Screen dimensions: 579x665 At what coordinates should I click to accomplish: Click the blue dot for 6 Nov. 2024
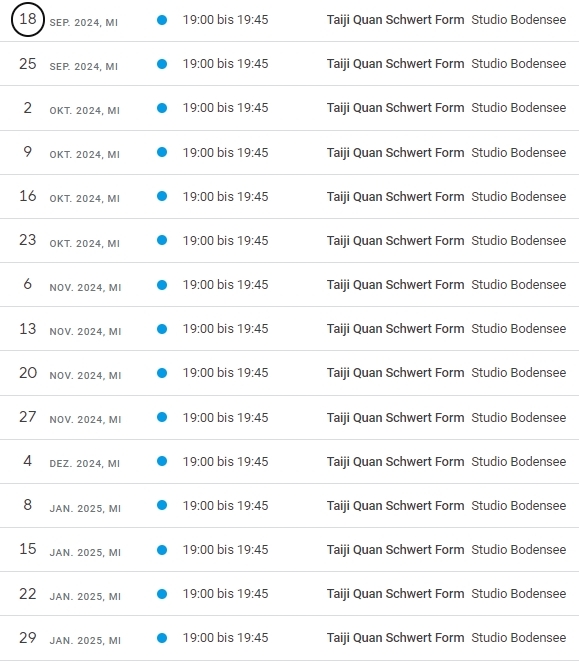point(162,285)
